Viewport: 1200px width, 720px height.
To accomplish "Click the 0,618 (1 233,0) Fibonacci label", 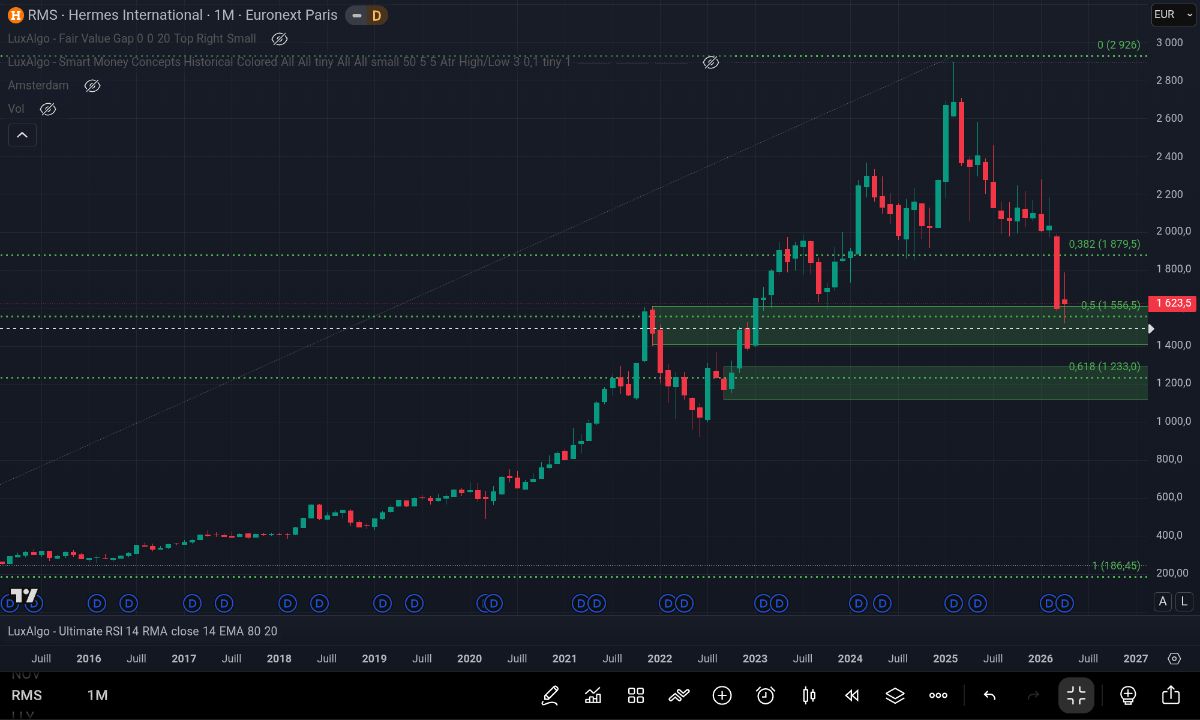I will click(x=1105, y=367).
